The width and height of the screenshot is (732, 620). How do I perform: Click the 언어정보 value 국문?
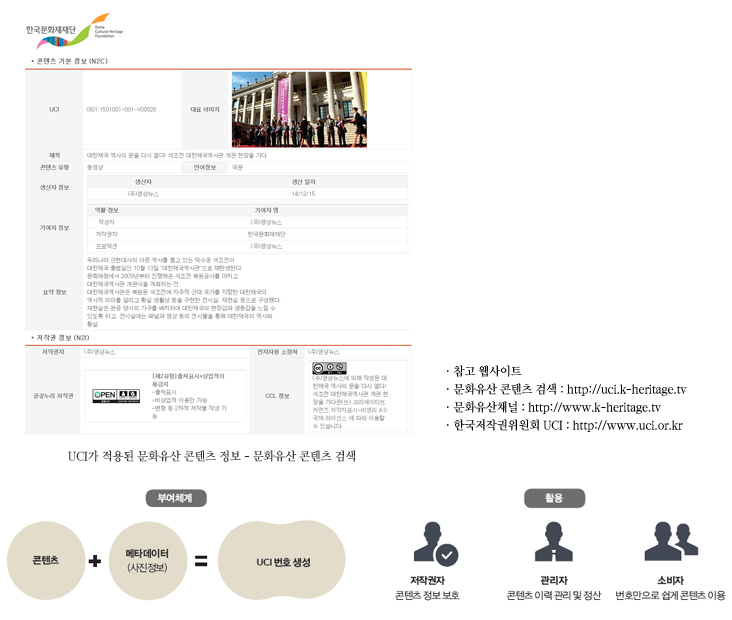pos(238,168)
